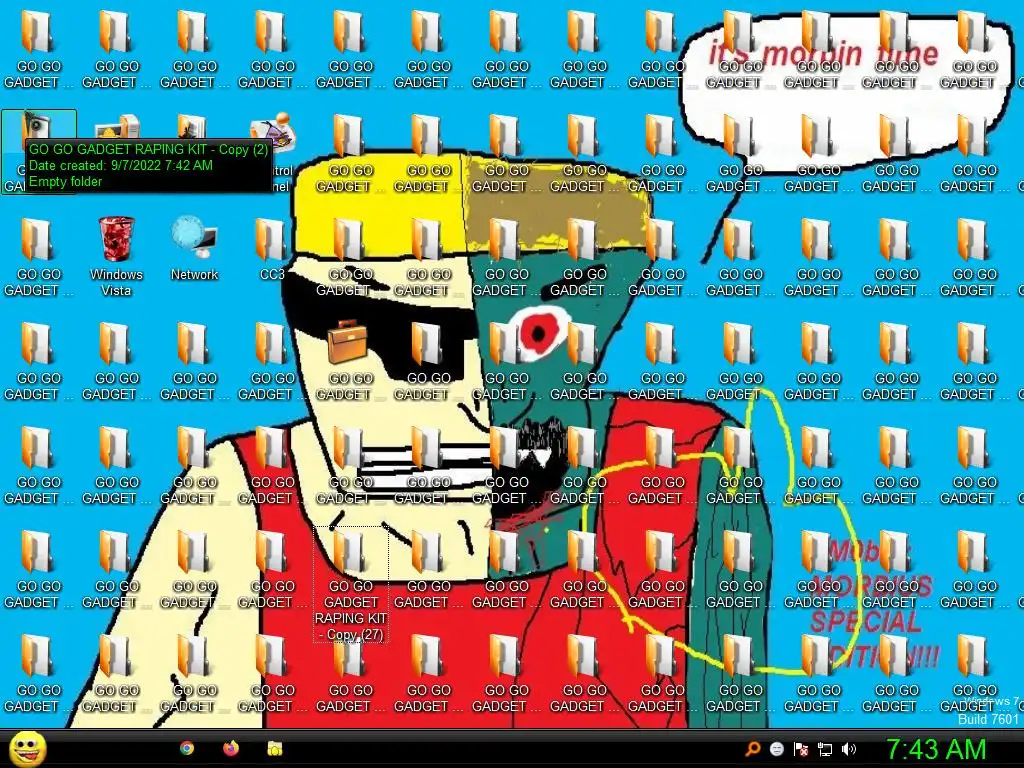Click the 7:43 AM taskbar clock

click(936, 749)
